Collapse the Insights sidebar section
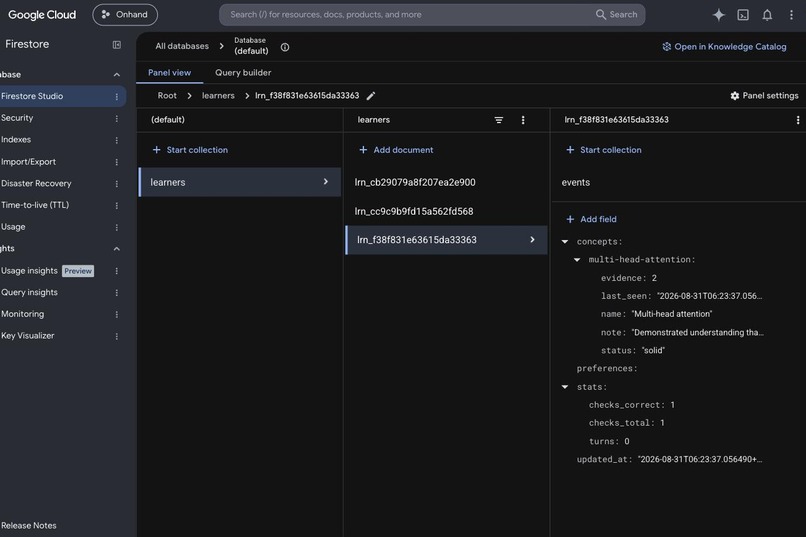The width and height of the screenshot is (806, 537). tap(117, 249)
